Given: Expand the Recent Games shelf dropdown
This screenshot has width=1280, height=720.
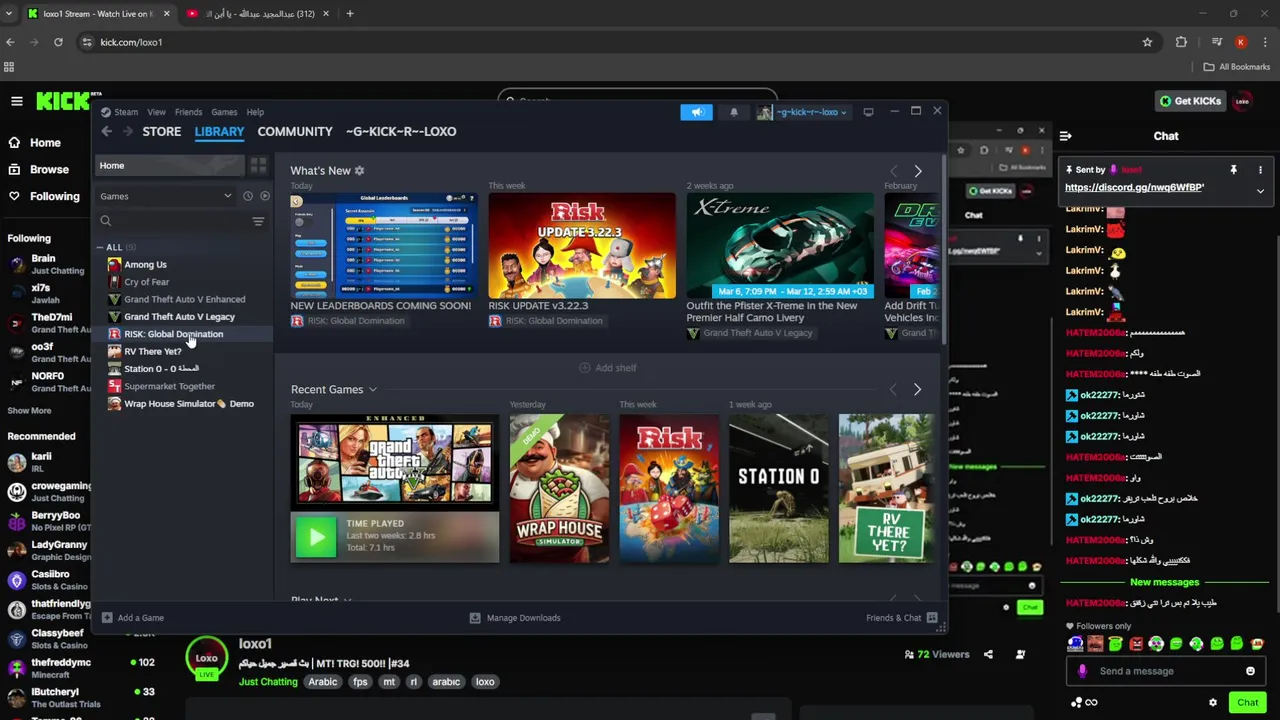Looking at the screenshot, I should pos(372,390).
